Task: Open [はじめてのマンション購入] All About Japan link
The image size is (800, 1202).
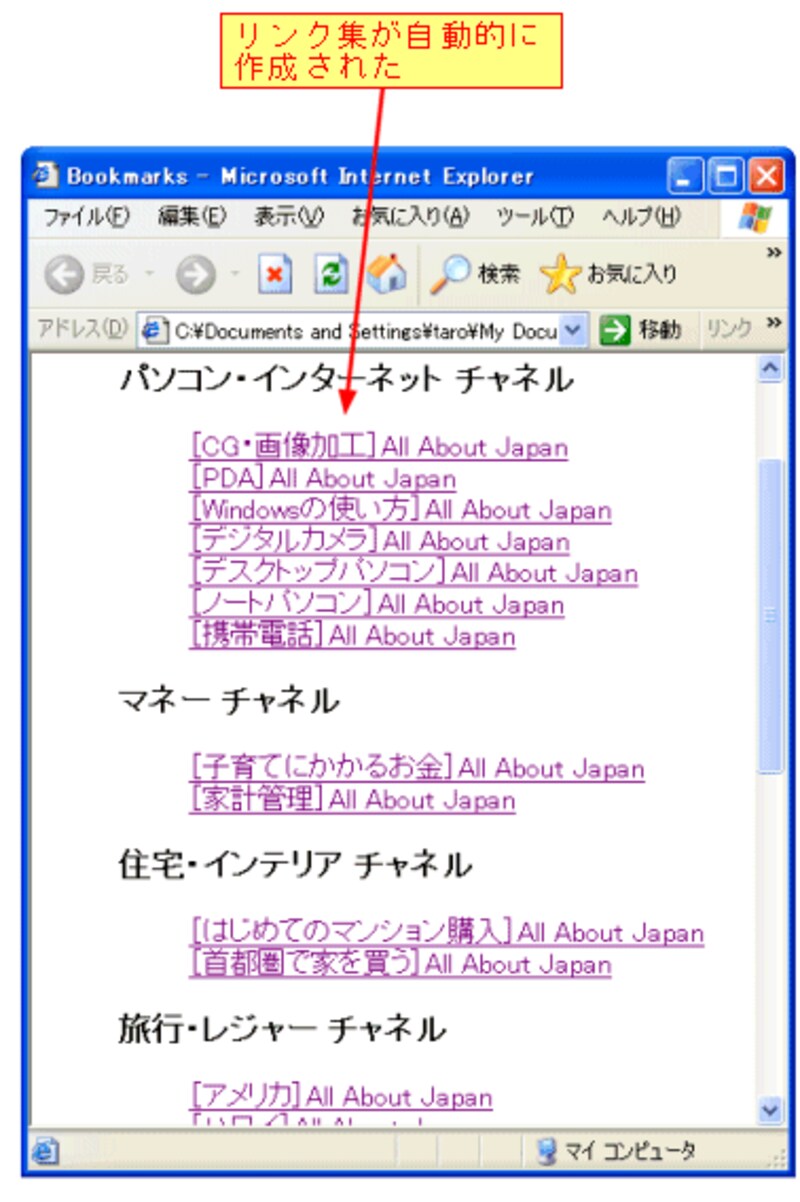Action: click(x=447, y=933)
